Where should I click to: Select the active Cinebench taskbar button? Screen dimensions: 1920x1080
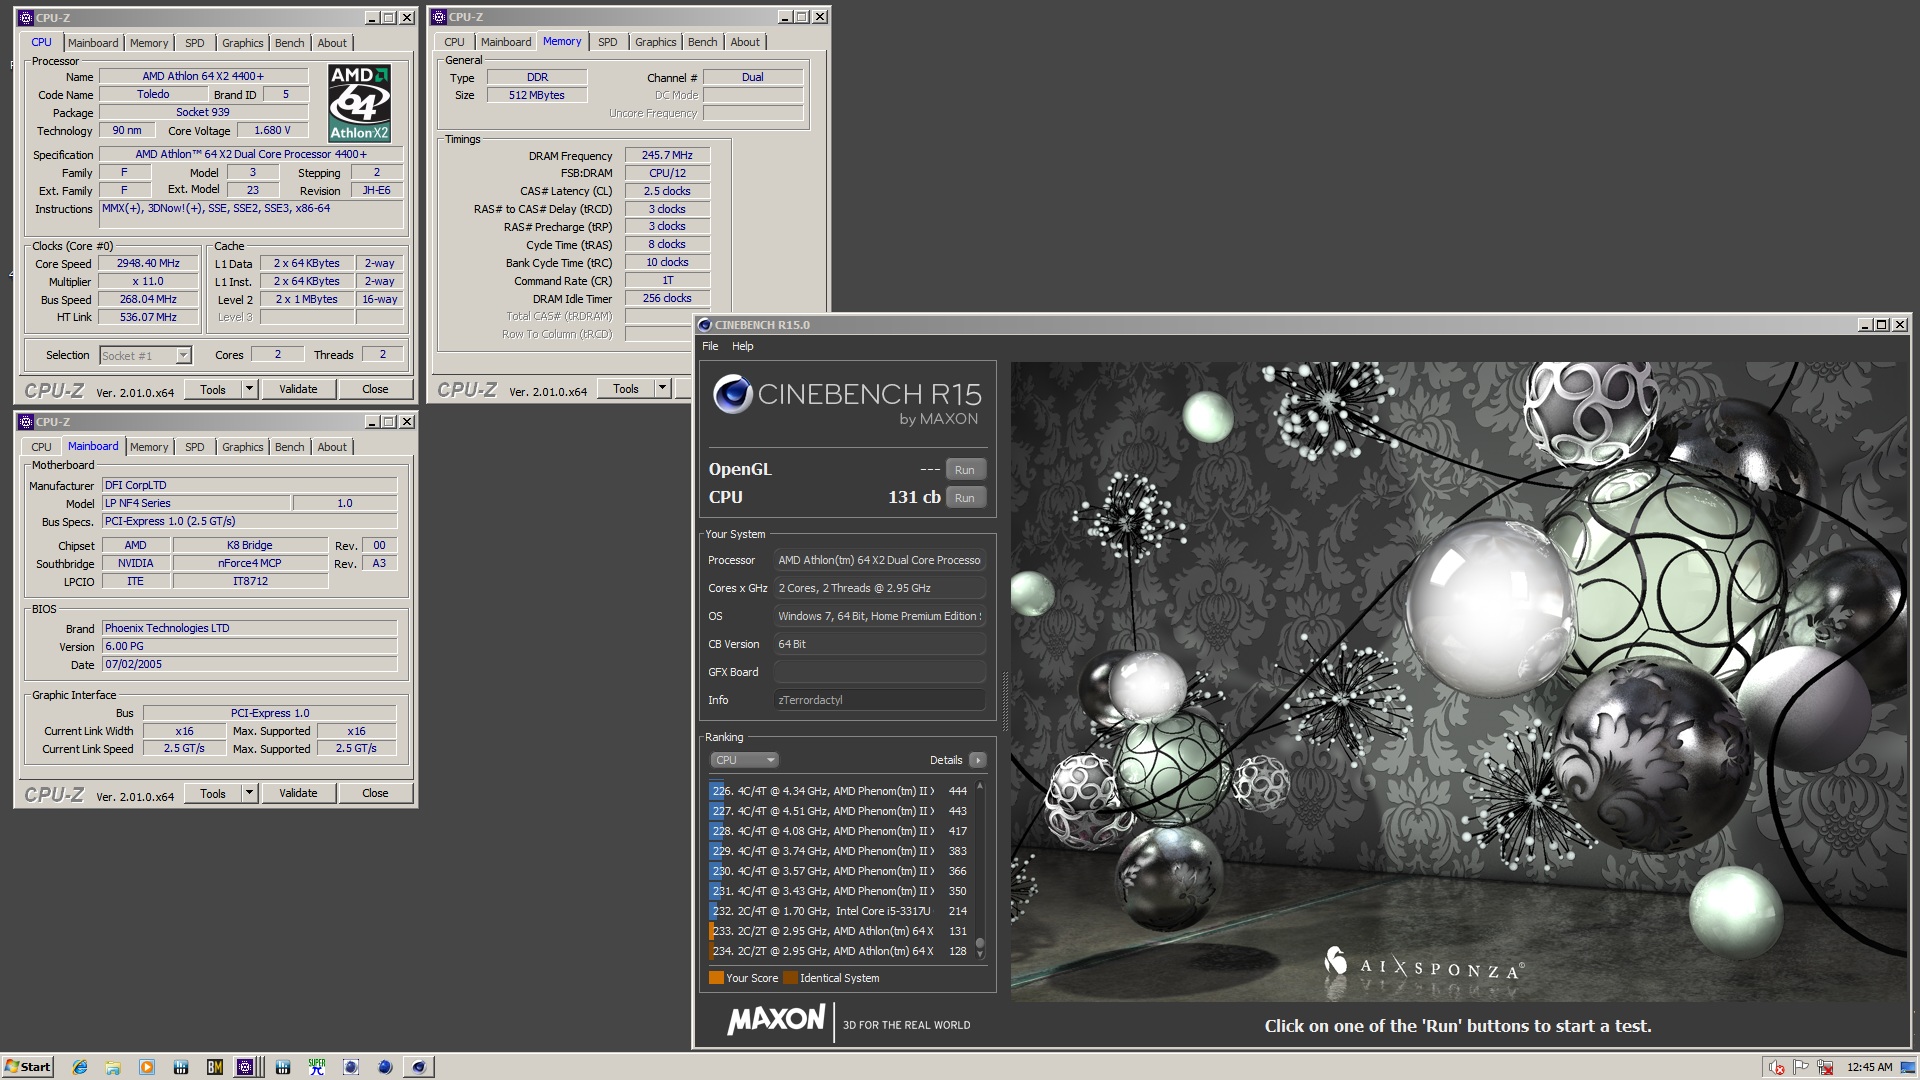(x=418, y=1067)
